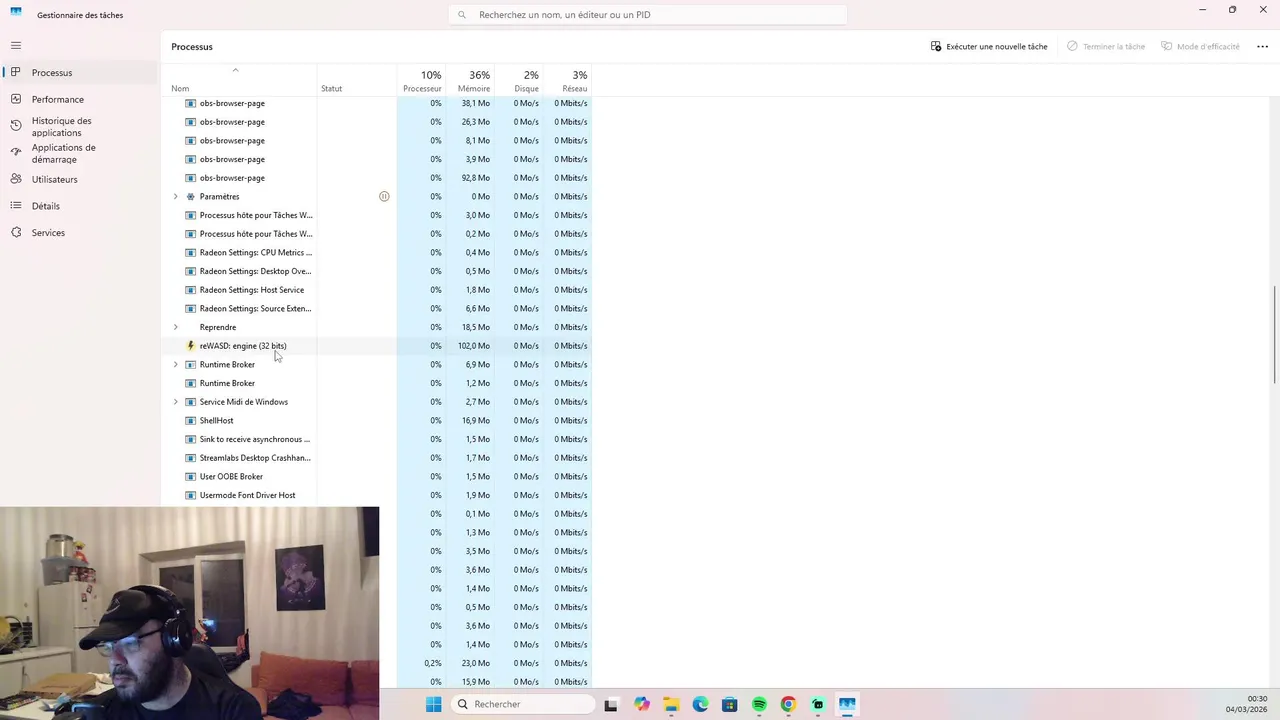This screenshot has height=720, width=1280.
Task: Open the hamburger navigation menu
Action: click(16, 45)
